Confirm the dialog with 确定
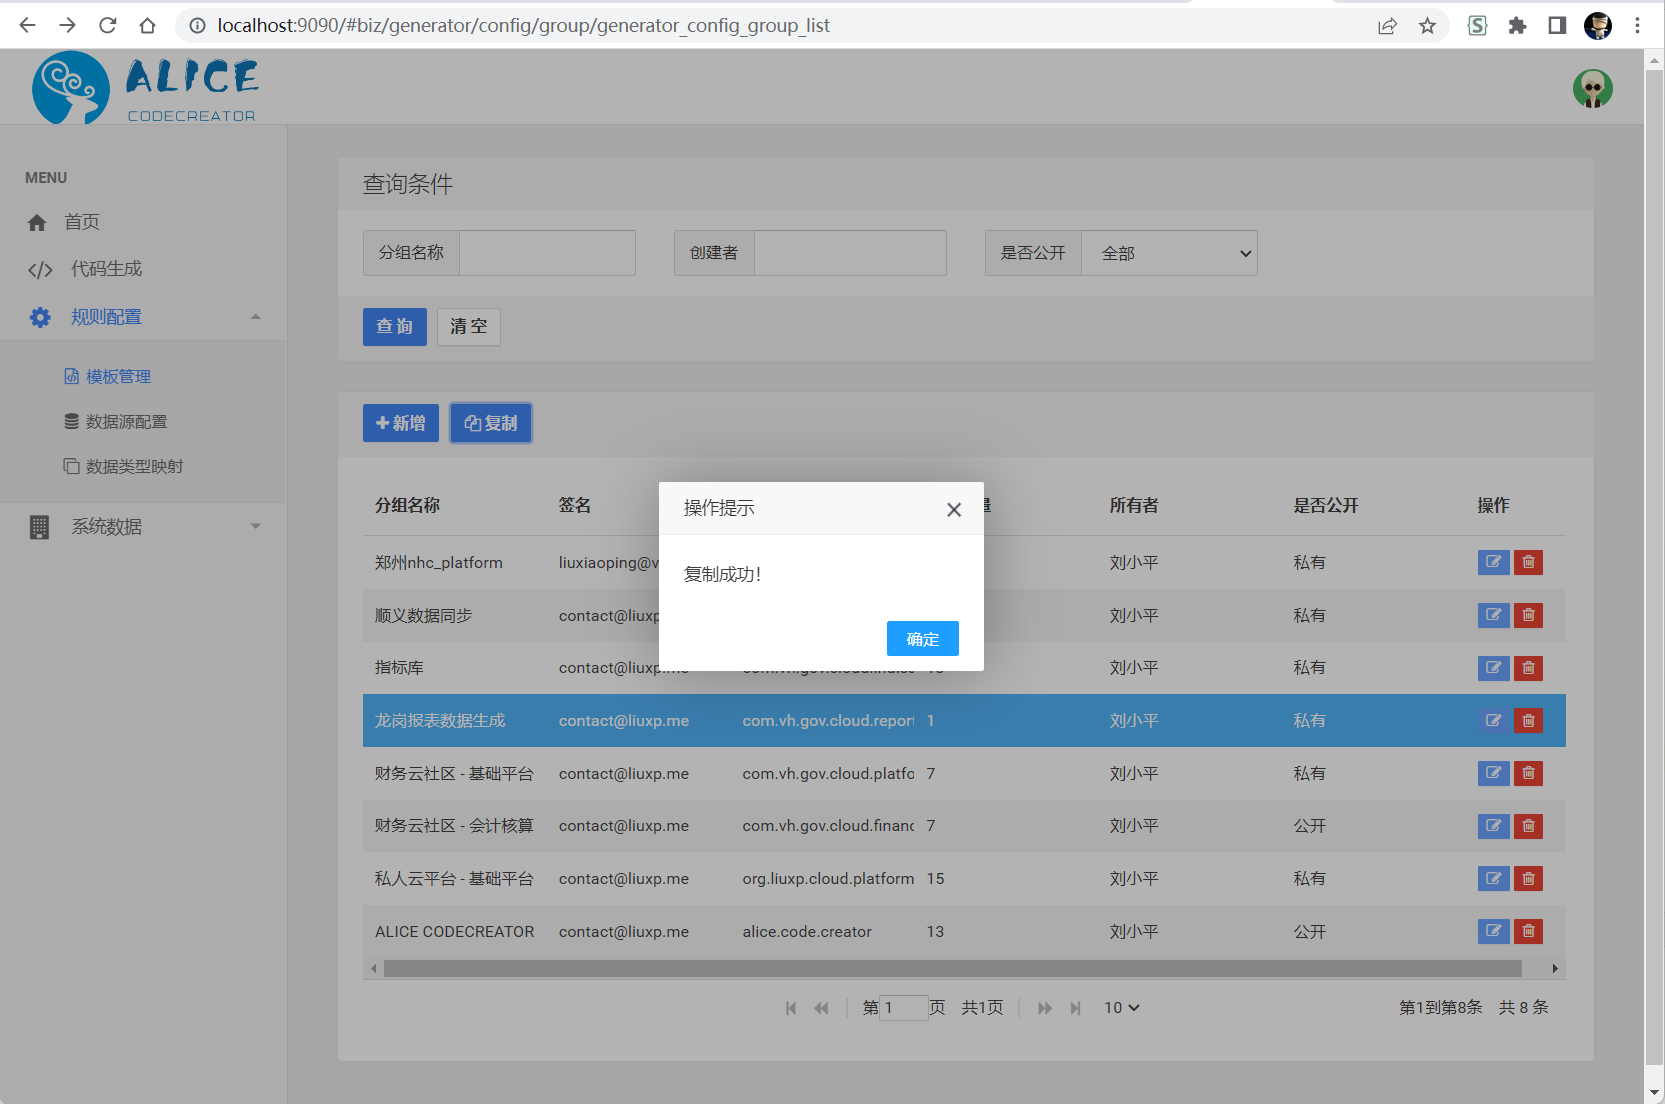Image resolution: width=1665 pixels, height=1104 pixels. 922,639
